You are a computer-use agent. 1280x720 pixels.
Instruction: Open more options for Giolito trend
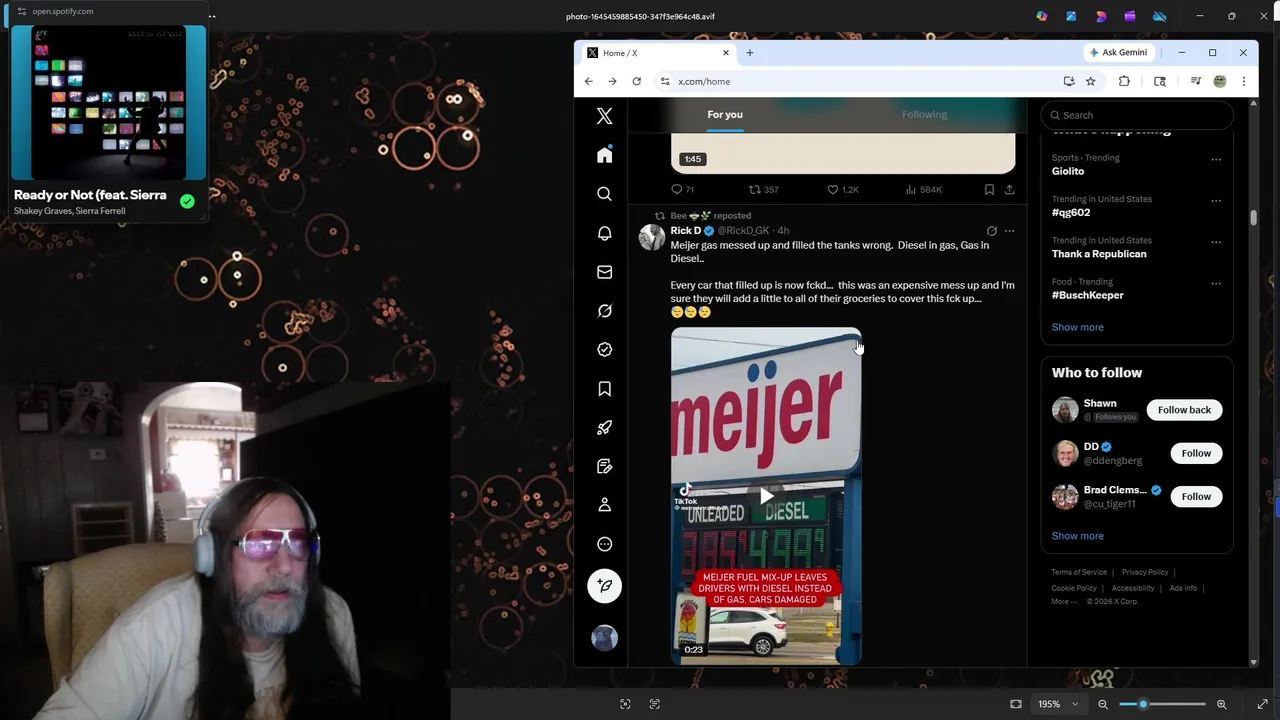1216,159
